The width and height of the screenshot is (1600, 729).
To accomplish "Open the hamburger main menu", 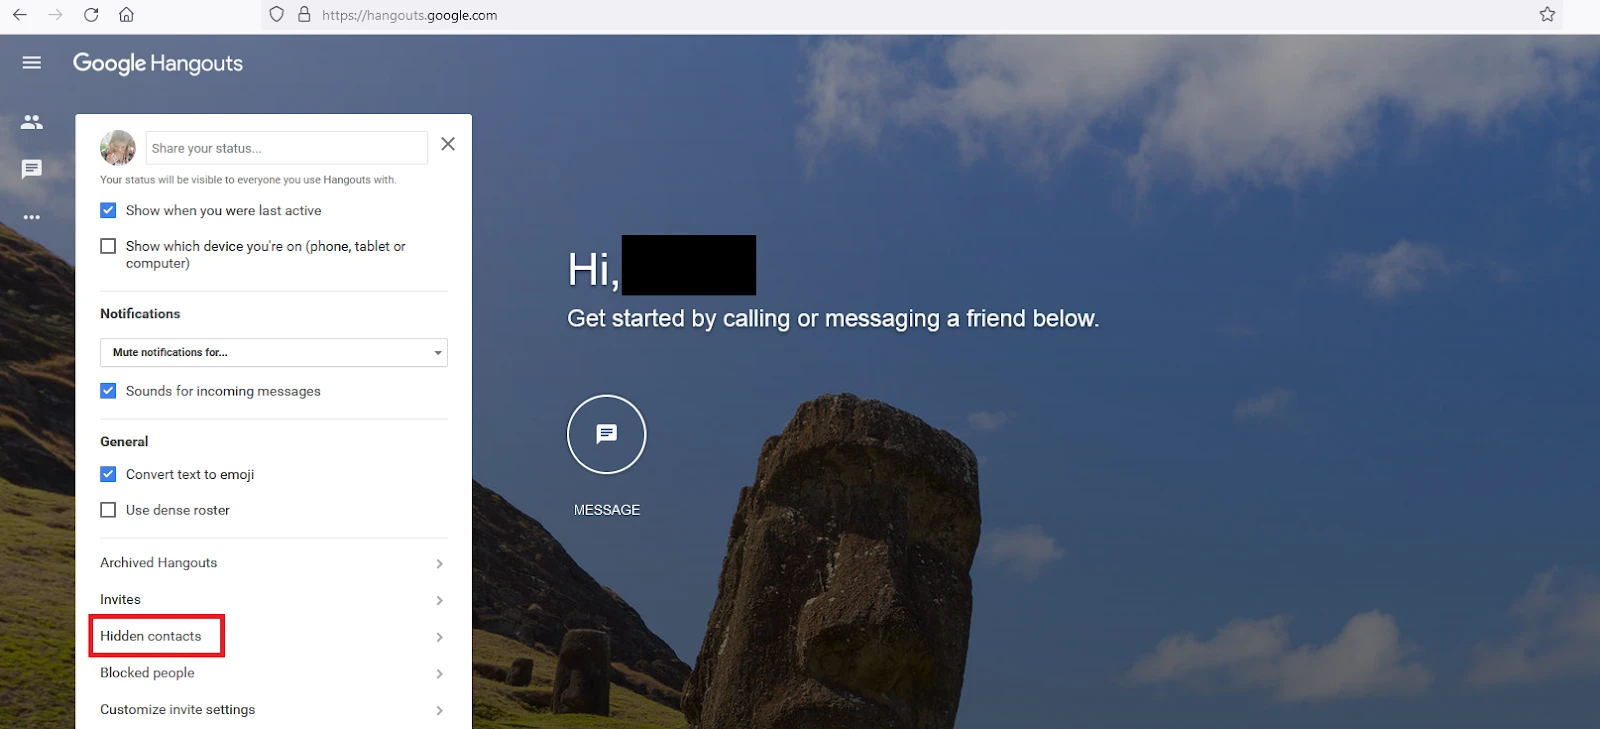I will 32,63.
